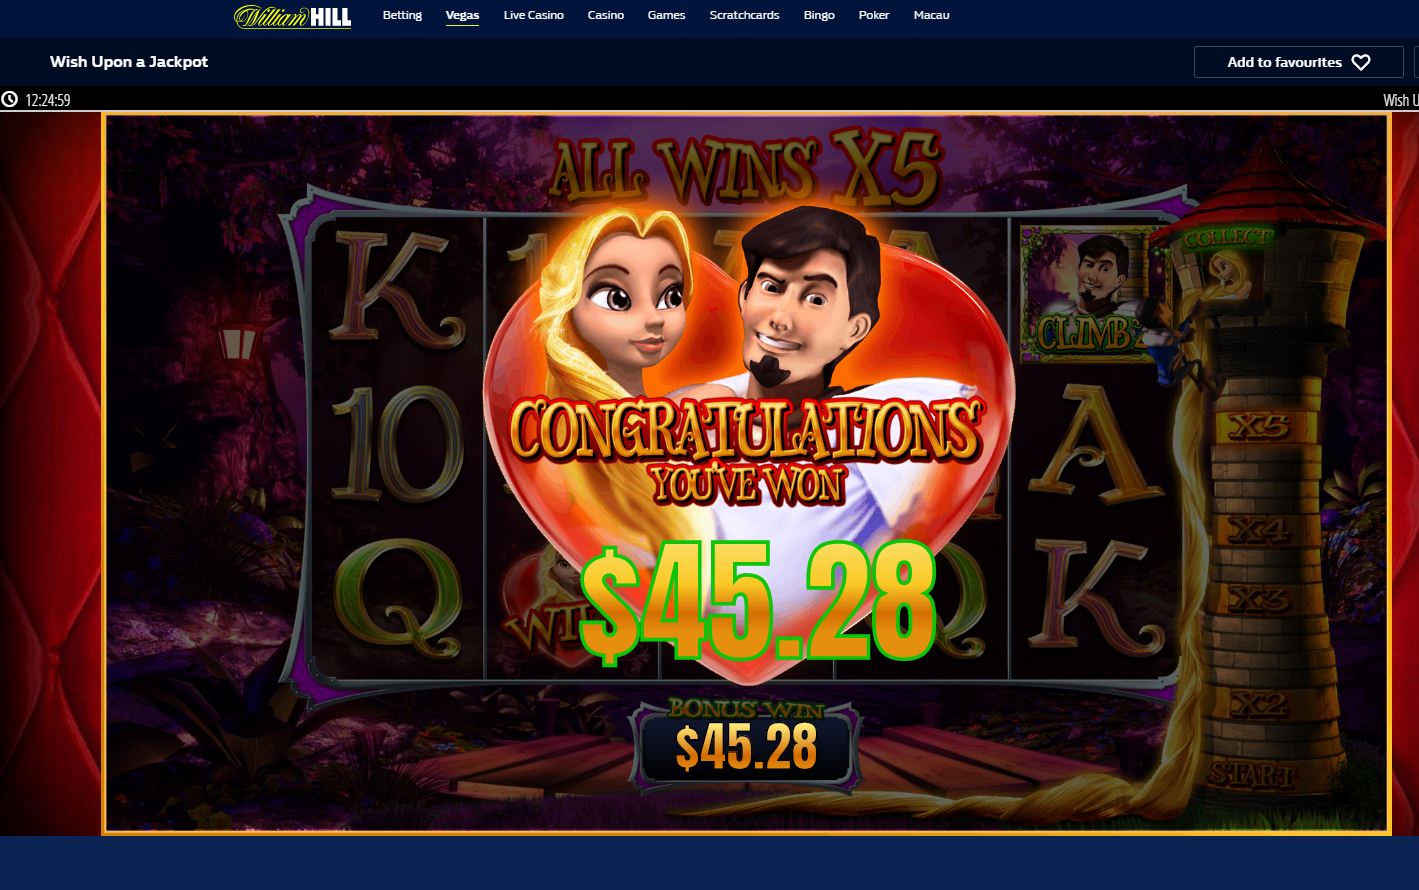Open the Betting section
The width and height of the screenshot is (1419, 890).
[x=402, y=15]
